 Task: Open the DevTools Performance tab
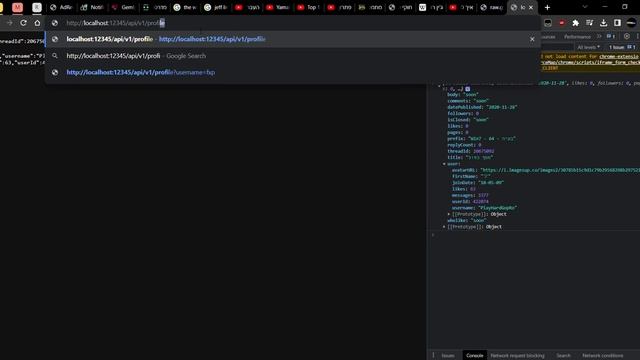point(577,37)
